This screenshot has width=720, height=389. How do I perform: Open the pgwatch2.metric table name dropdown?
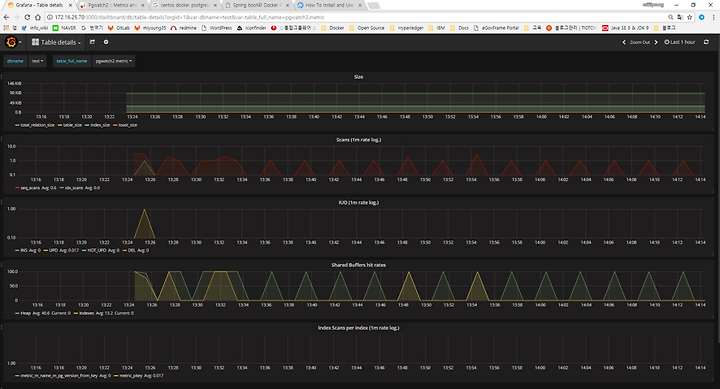113,61
